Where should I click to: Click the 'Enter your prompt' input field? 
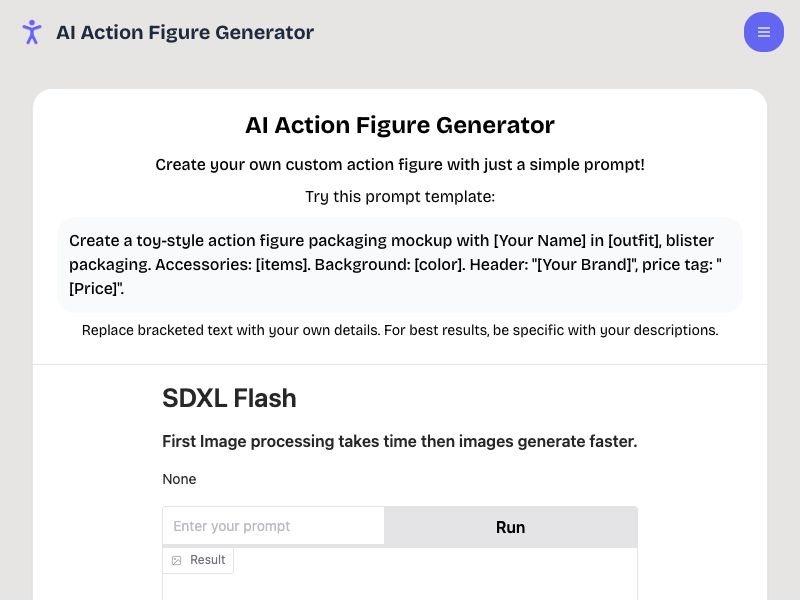(x=273, y=527)
